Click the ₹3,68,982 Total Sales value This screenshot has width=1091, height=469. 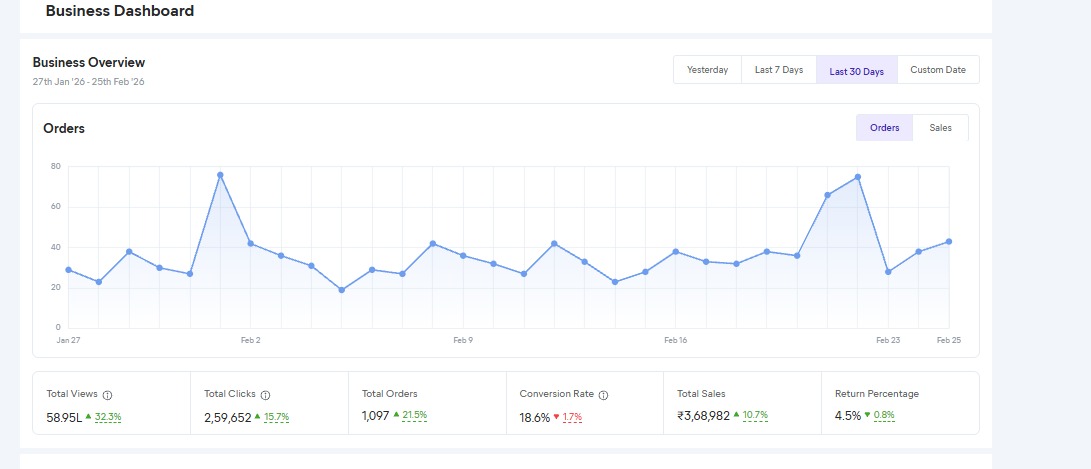tap(703, 416)
